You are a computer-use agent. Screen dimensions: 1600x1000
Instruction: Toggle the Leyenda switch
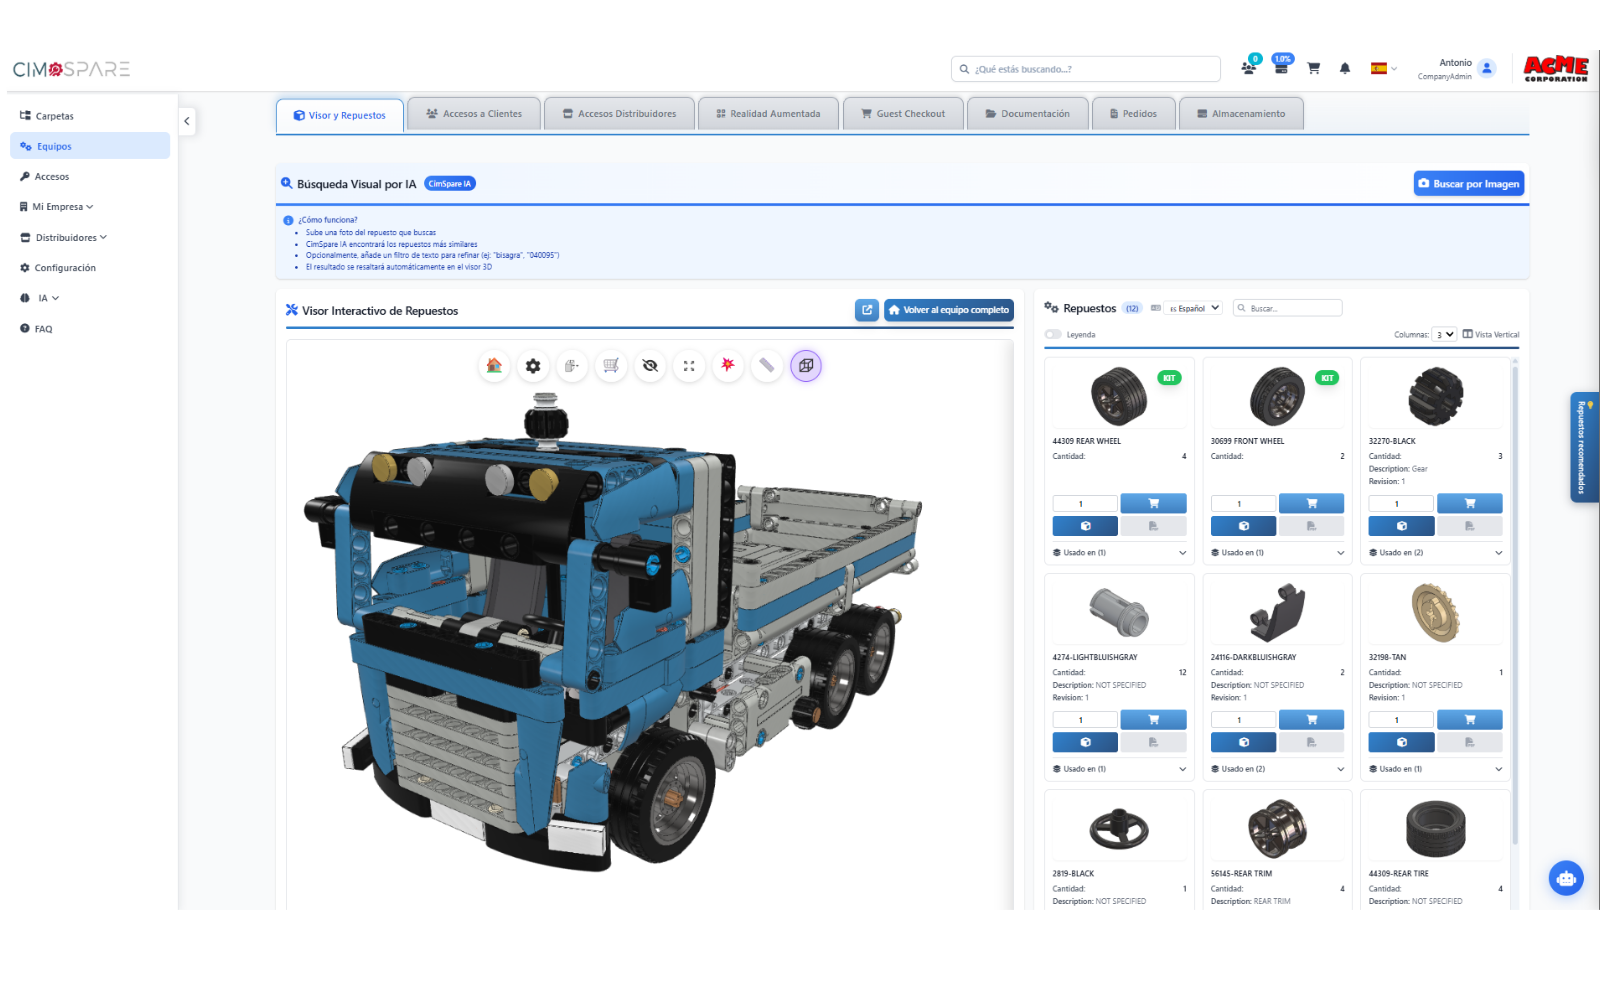pyautogui.click(x=1053, y=335)
